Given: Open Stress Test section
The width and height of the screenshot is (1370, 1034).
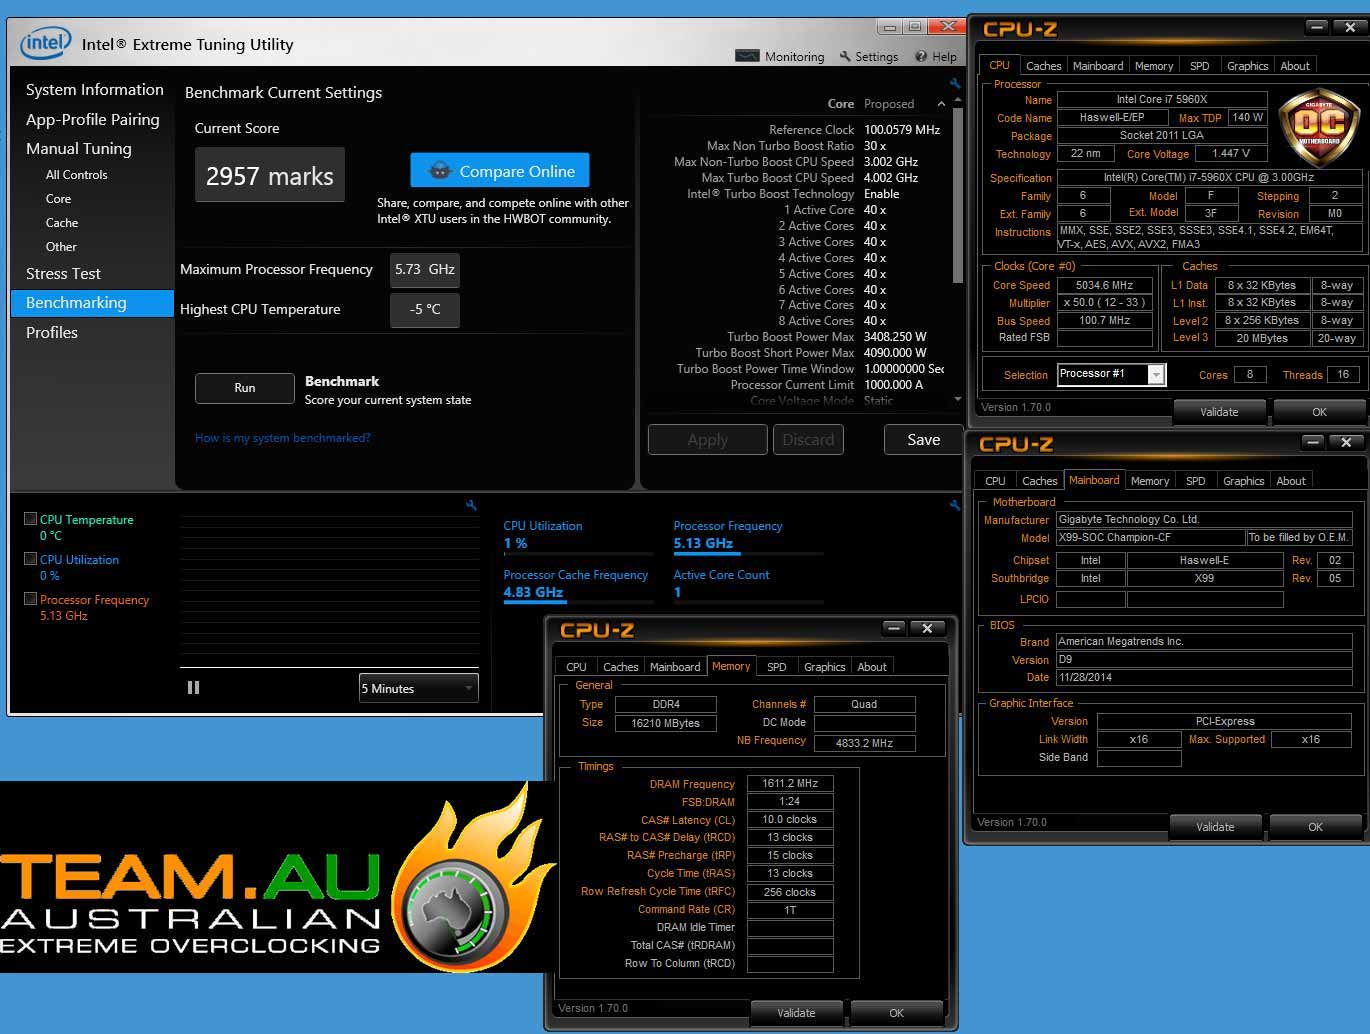Looking at the screenshot, I should click(x=63, y=273).
